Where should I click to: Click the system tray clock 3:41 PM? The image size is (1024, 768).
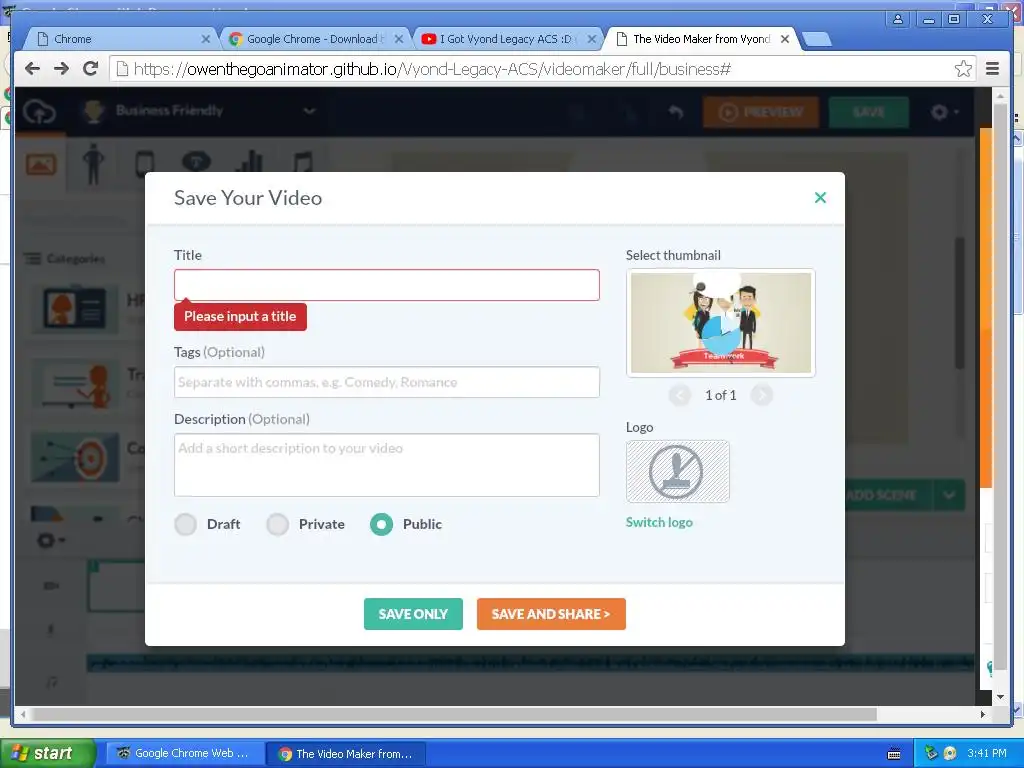pyautogui.click(x=987, y=753)
